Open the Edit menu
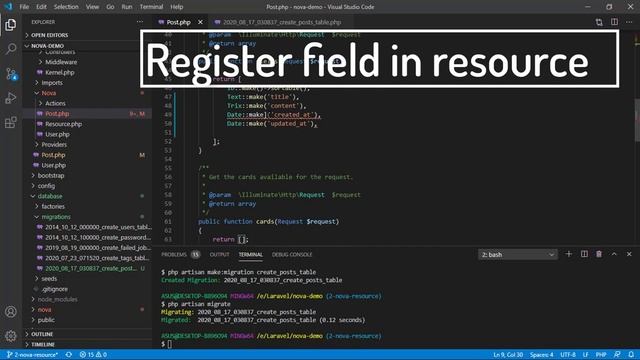The width and height of the screenshot is (640, 360). [x=41, y=7]
